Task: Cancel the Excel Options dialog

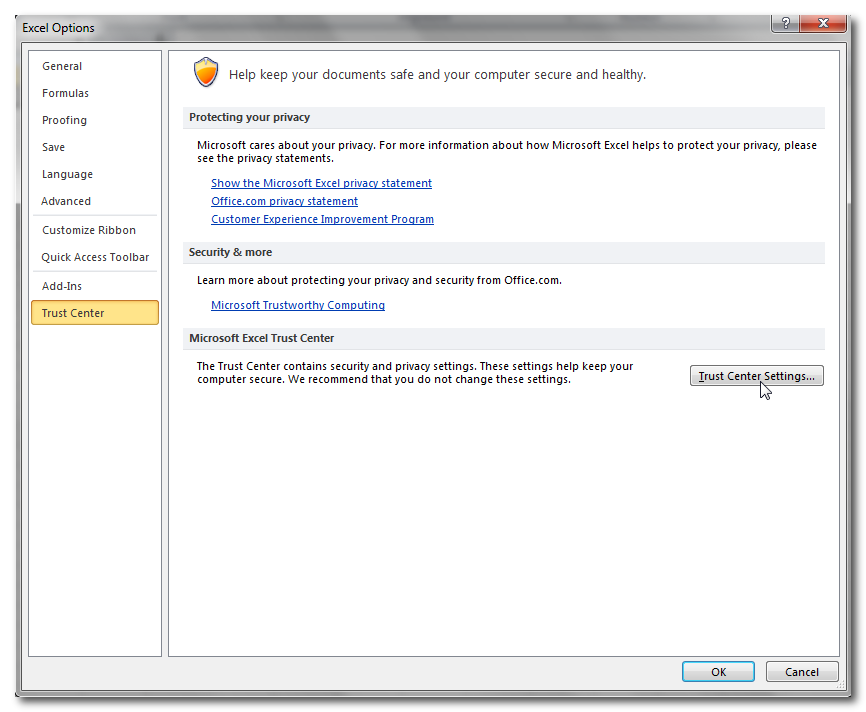Action: coord(802,671)
